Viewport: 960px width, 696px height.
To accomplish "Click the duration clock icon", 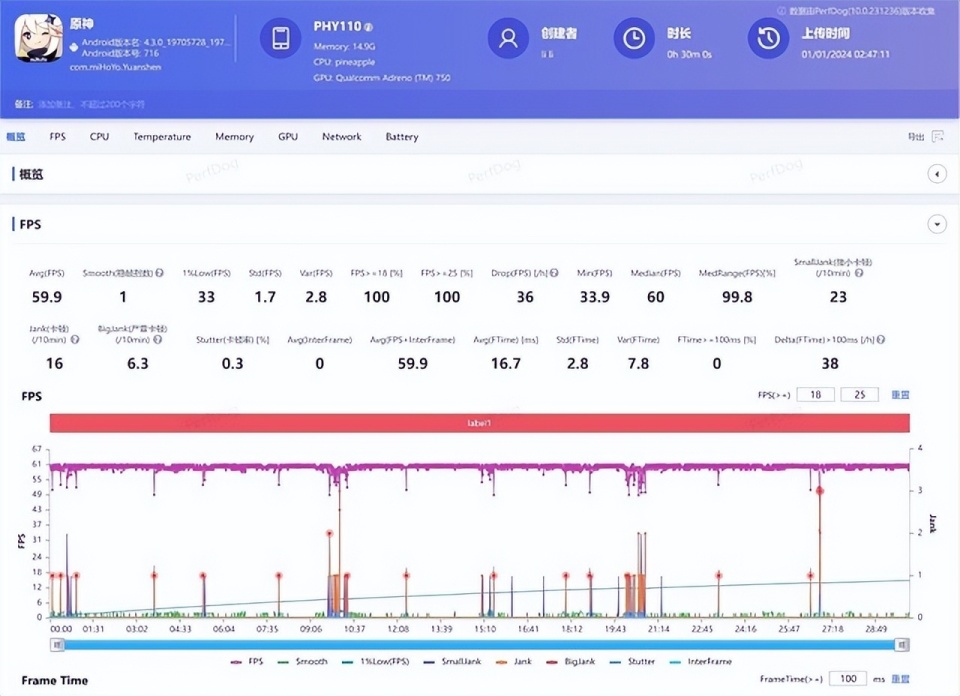I will (634, 39).
